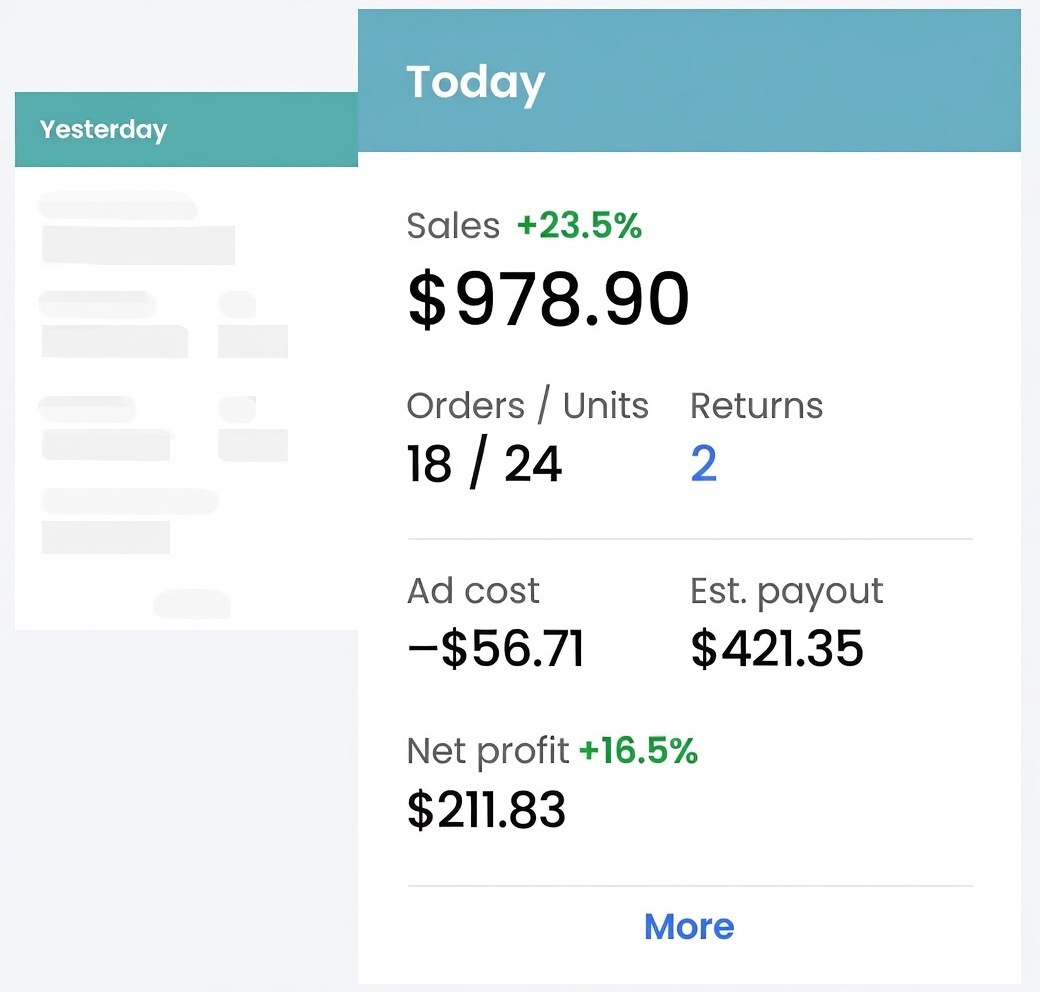
Task: Click the $211.83 net profit value
Action: coord(486,811)
